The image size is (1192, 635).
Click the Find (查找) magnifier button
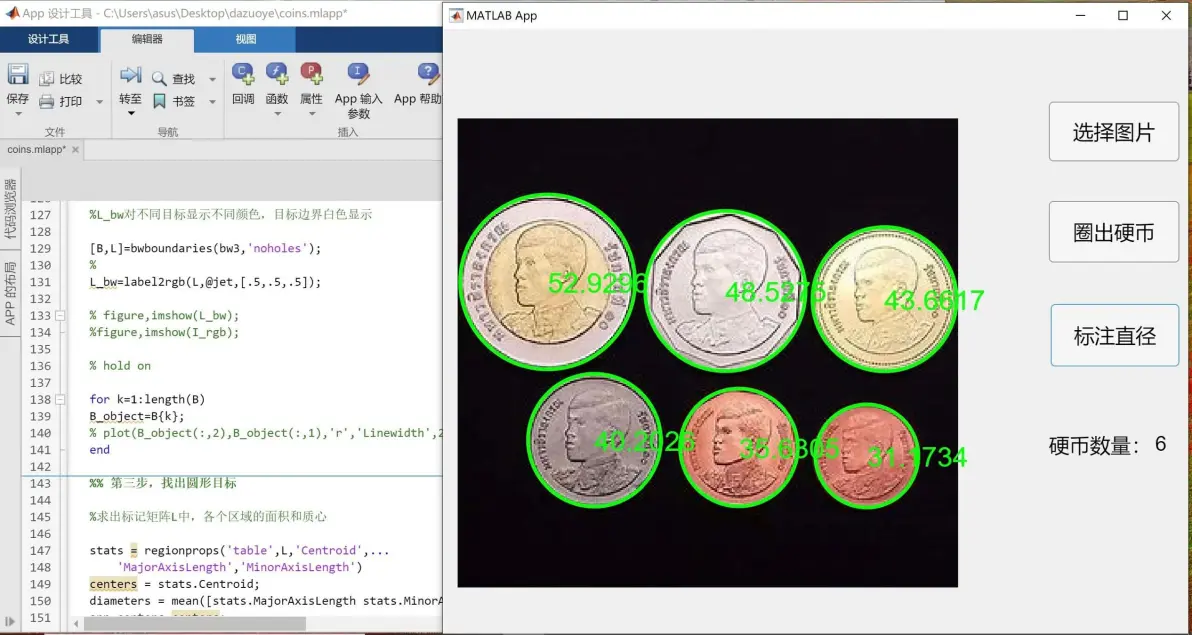[x=174, y=79]
